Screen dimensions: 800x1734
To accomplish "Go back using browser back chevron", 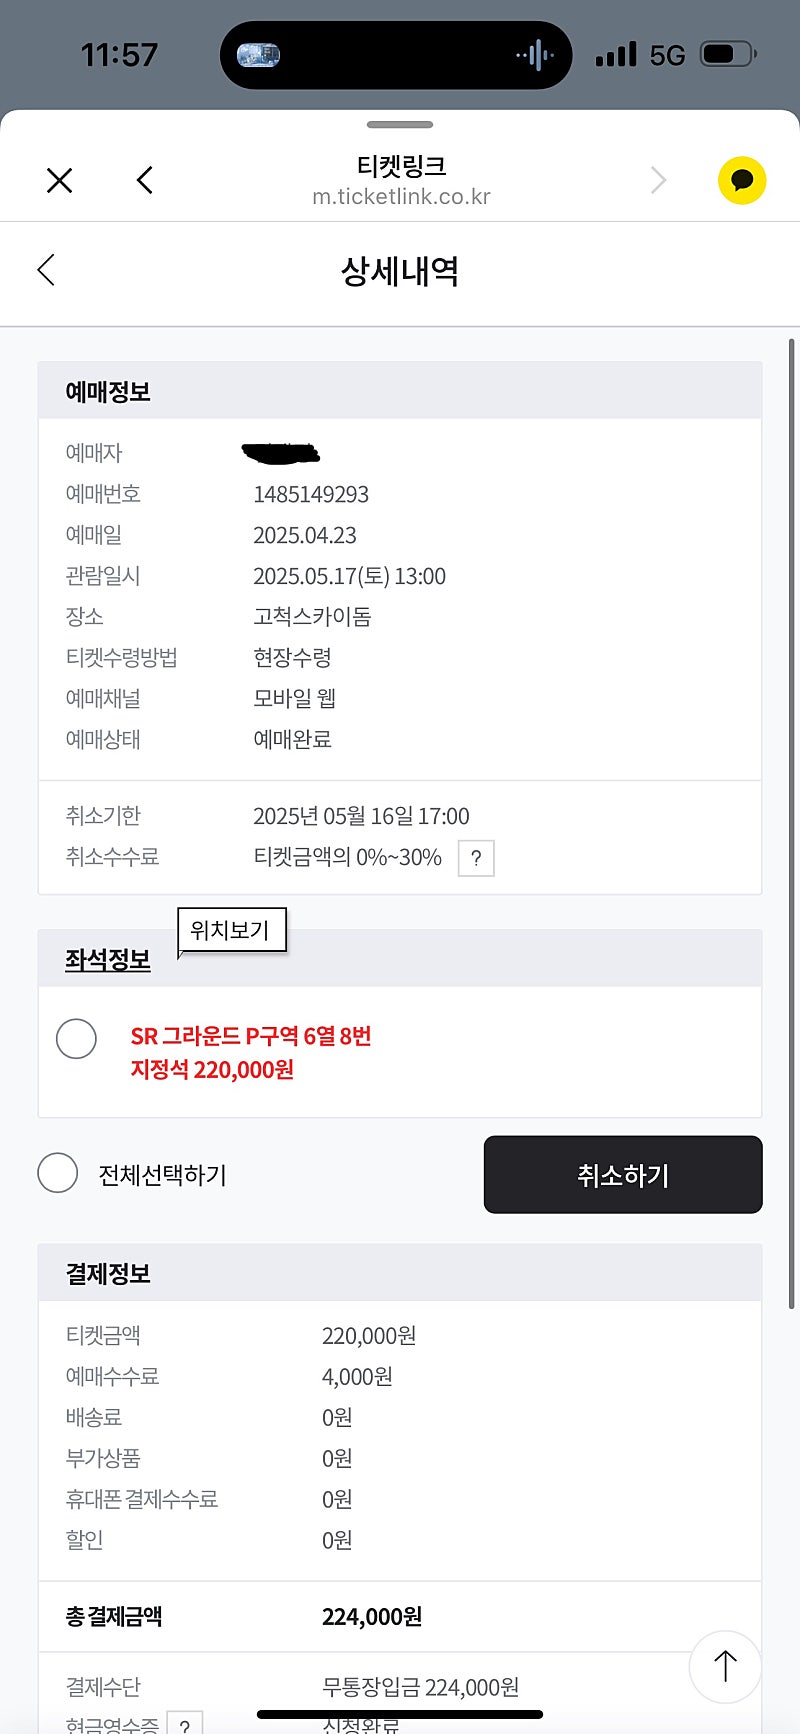I will [145, 181].
